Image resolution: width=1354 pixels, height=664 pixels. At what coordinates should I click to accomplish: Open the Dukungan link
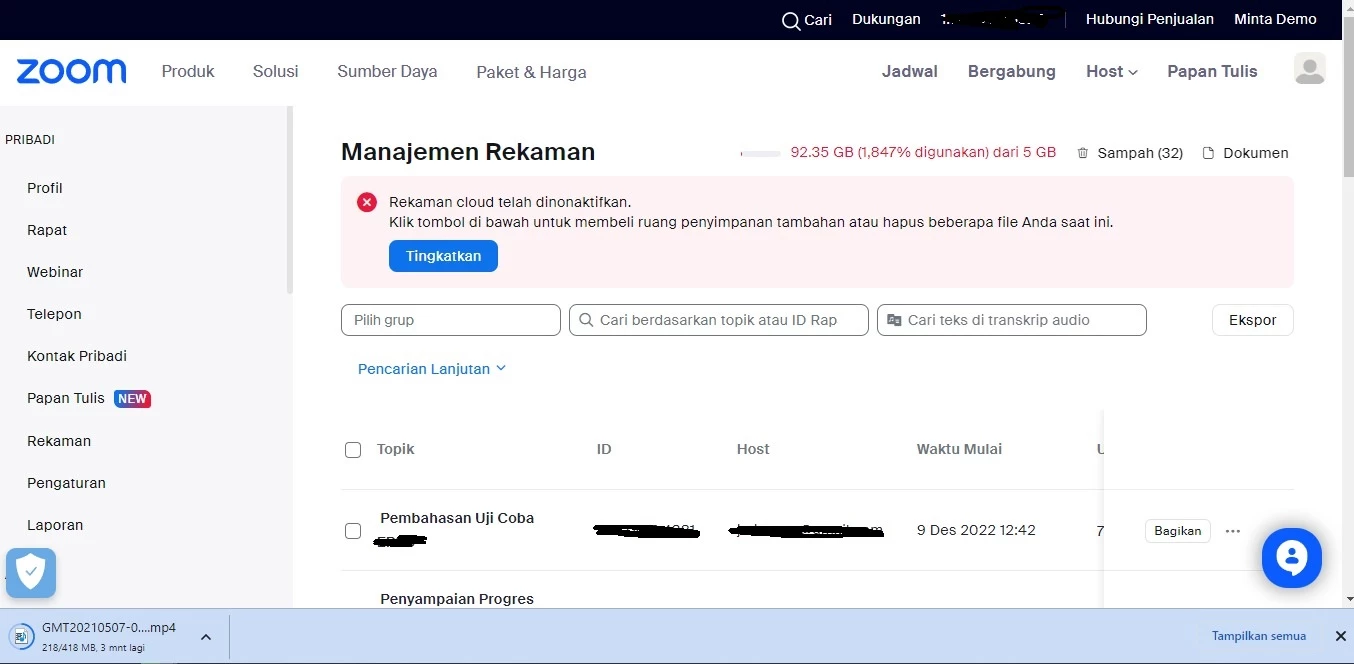[x=886, y=19]
